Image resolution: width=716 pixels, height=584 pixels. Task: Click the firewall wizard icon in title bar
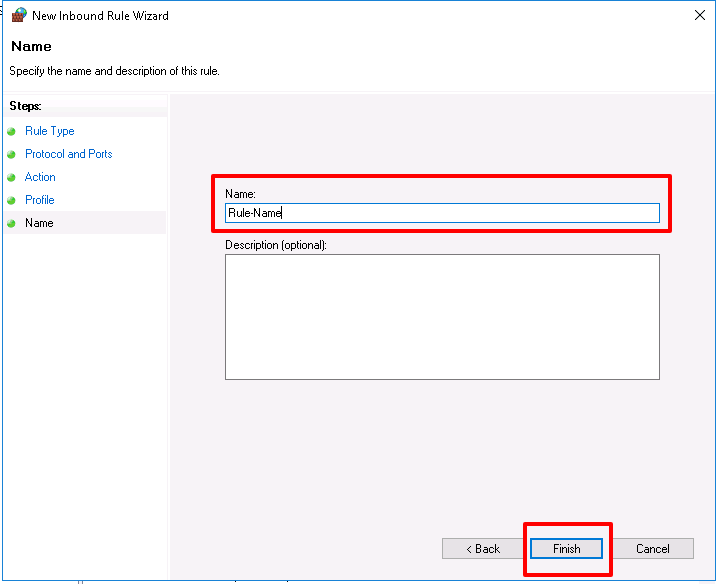[19, 15]
